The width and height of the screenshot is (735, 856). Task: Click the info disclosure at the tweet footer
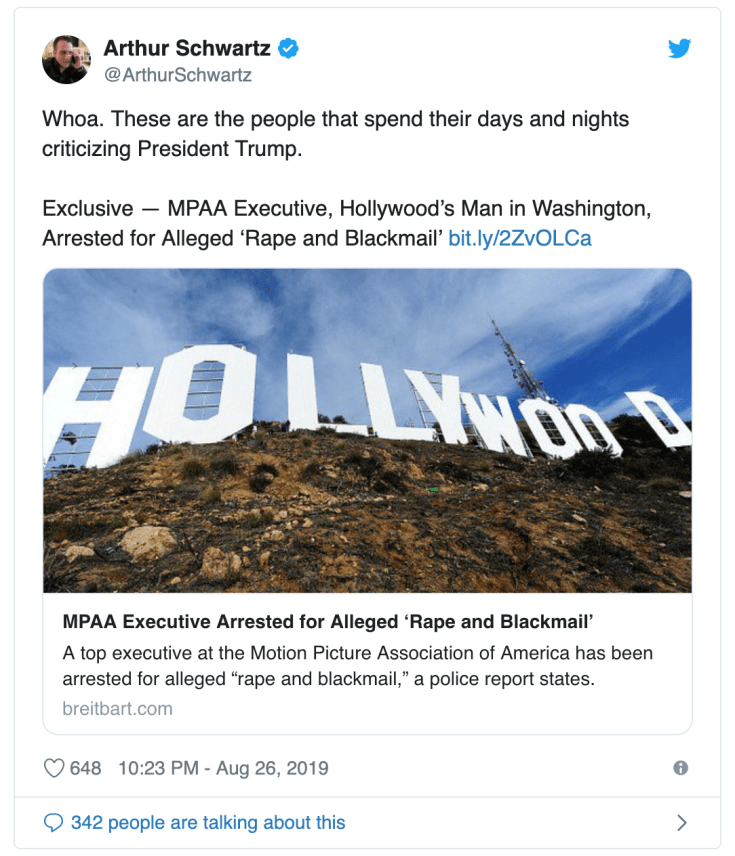click(x=683, y=767)
